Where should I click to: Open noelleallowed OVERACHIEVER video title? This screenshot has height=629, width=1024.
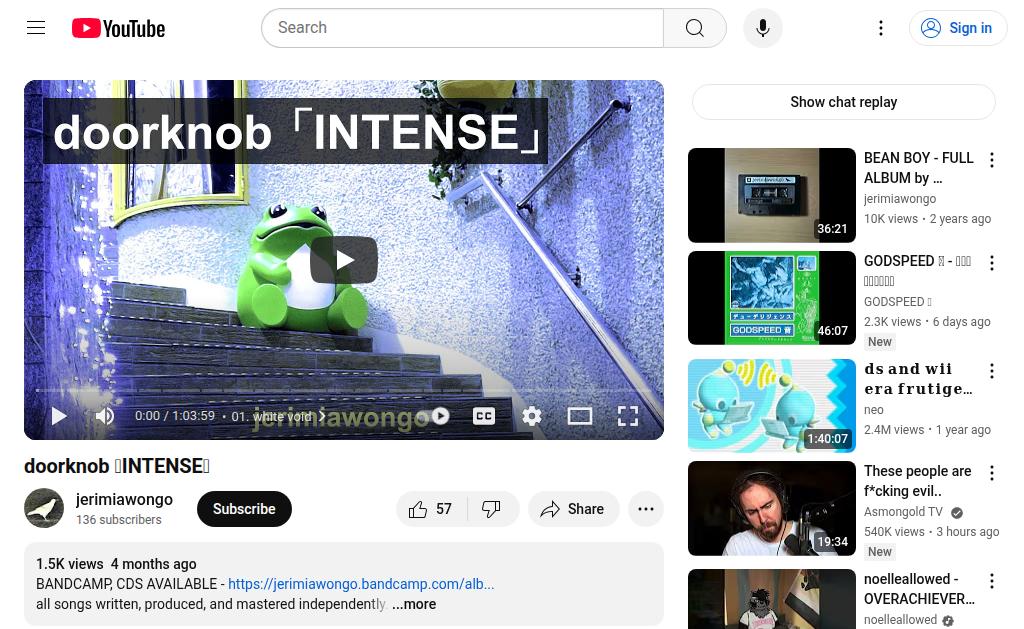pos(919,589)
